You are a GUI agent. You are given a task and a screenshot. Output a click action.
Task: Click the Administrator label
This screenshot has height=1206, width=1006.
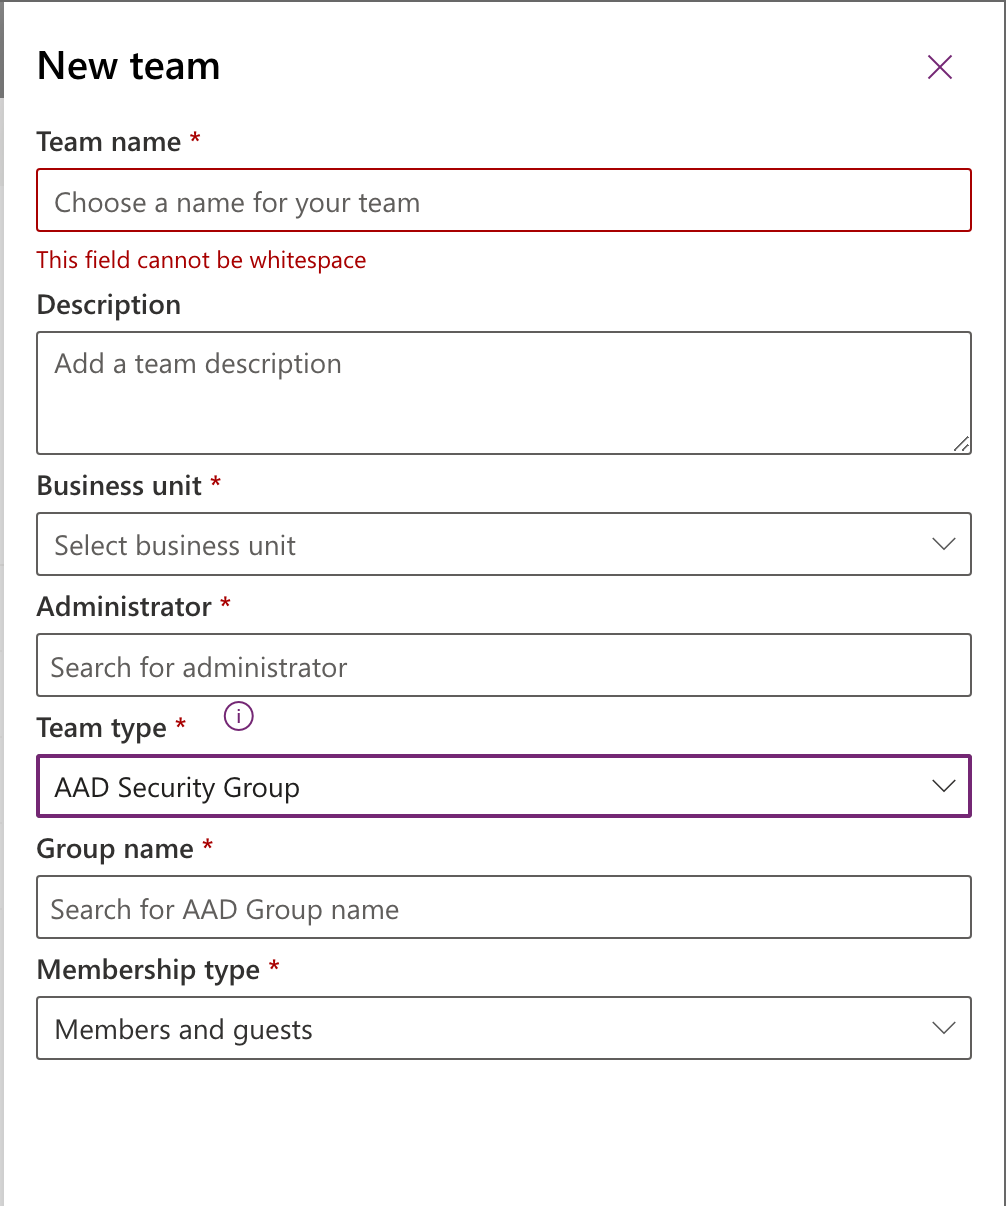pos(124,607)
